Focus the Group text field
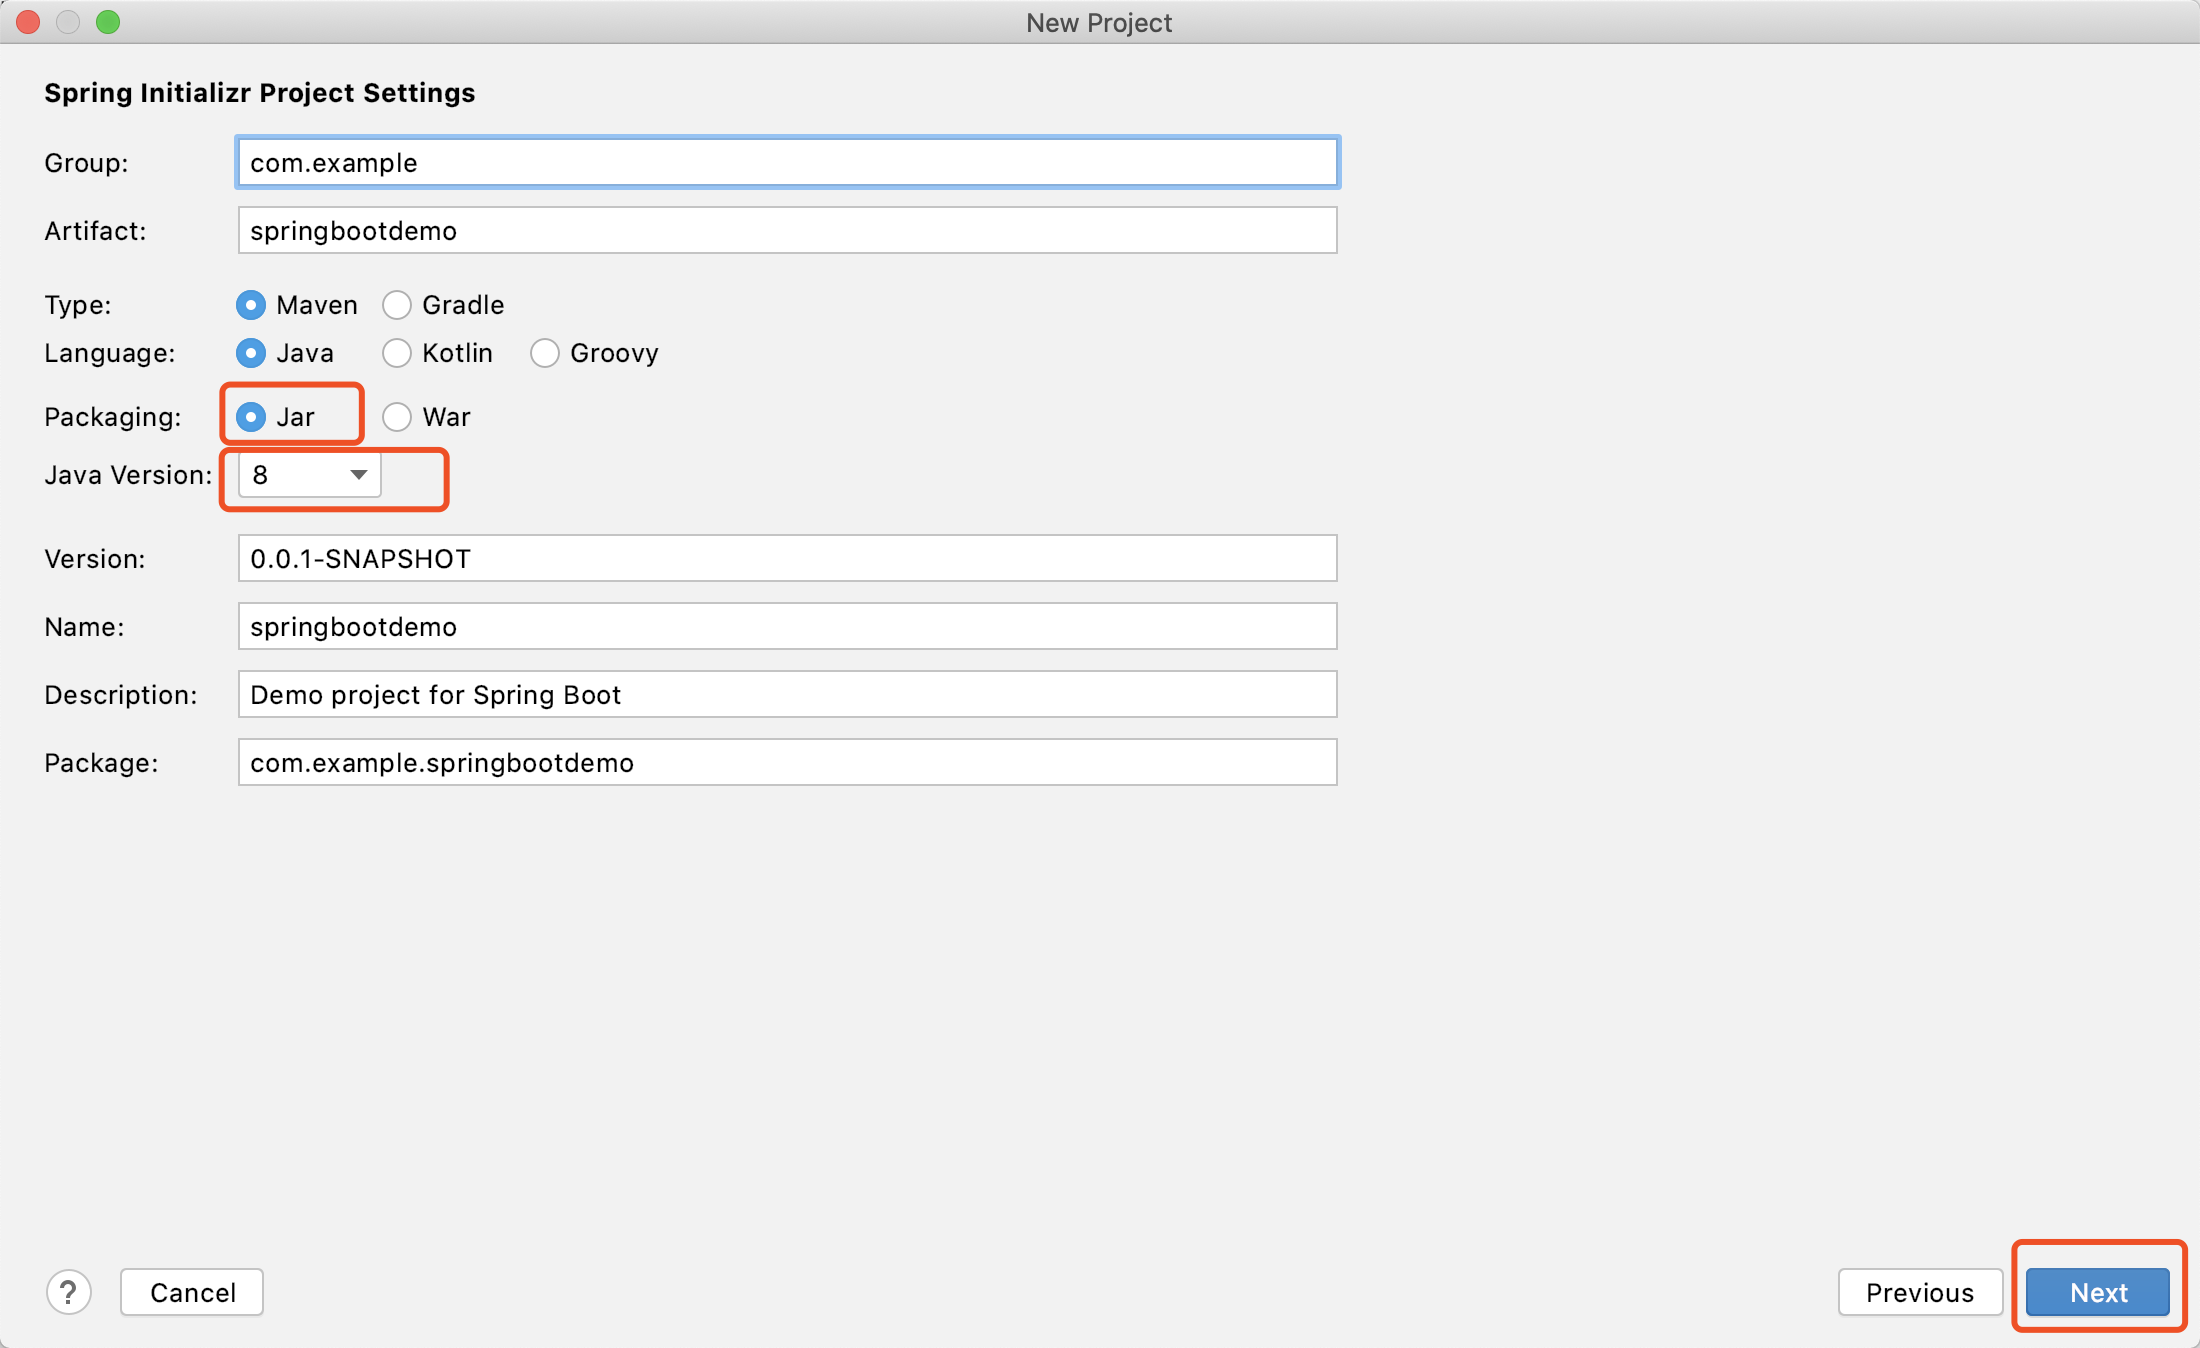The height and width of the screenshot is (1348, 2200). (787, 163)
